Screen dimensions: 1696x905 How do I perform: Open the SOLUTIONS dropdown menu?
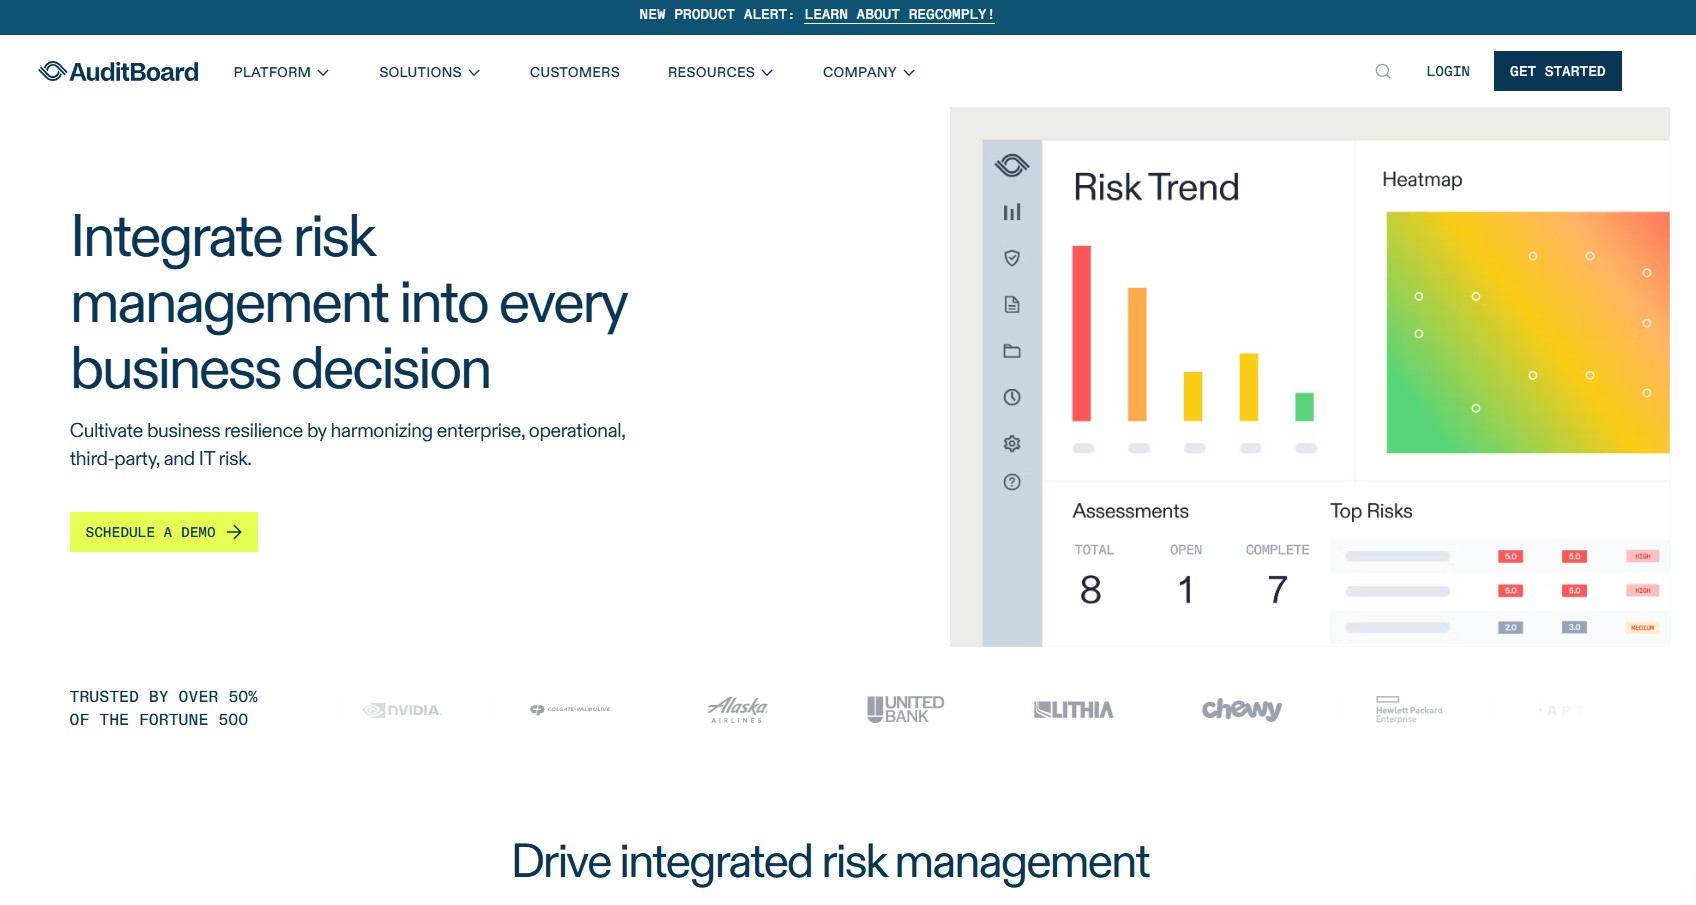coord(428,71)
